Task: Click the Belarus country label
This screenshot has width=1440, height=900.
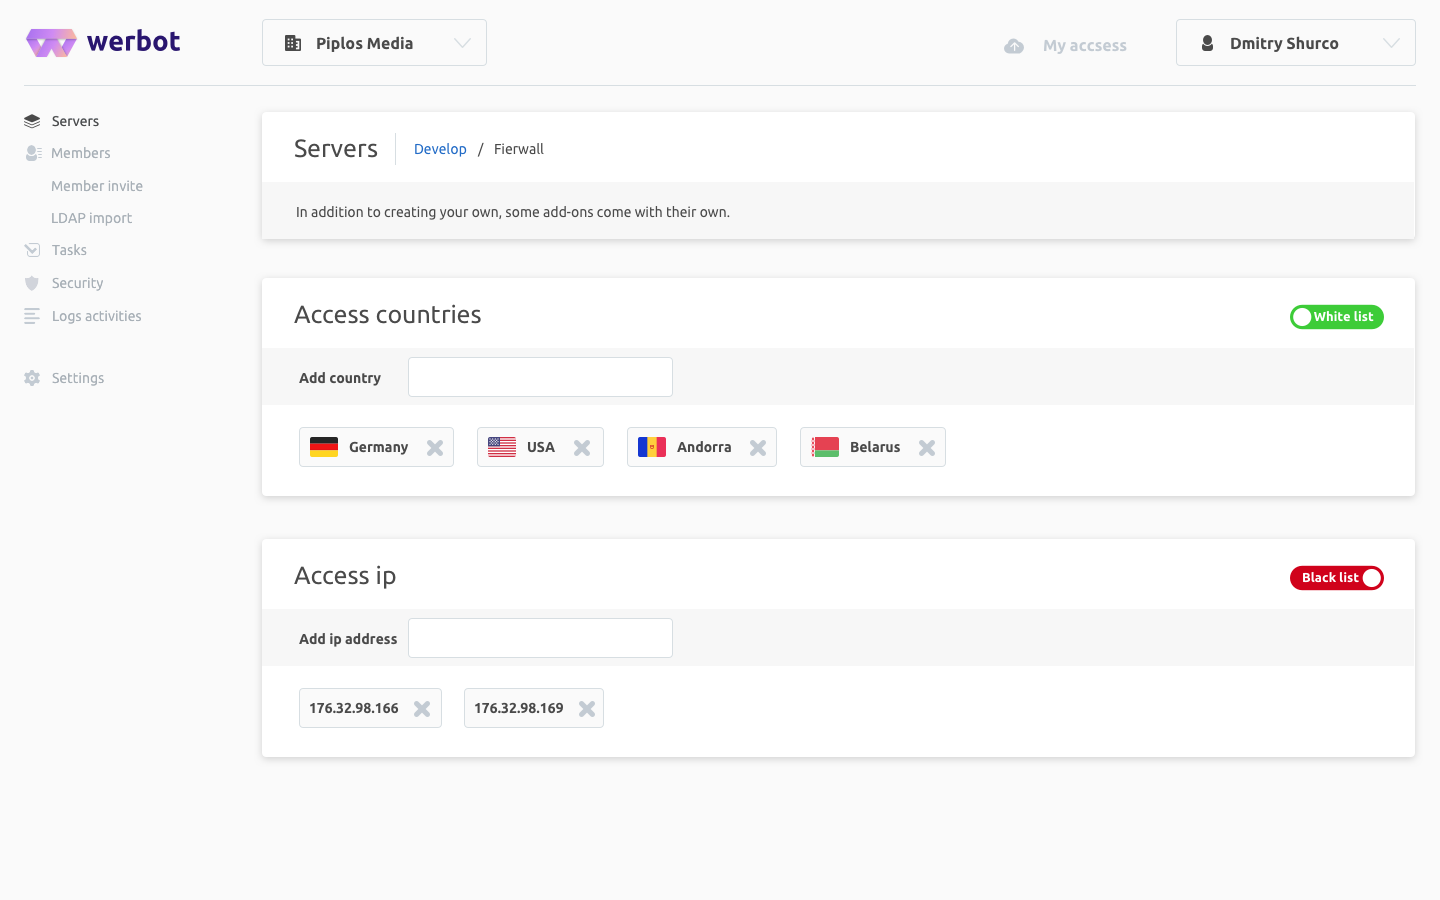Action: [875, 447]
